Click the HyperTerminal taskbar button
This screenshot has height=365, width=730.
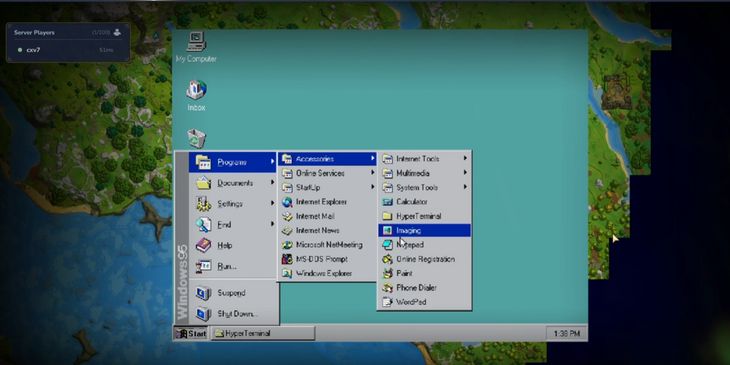click(263, 333)
